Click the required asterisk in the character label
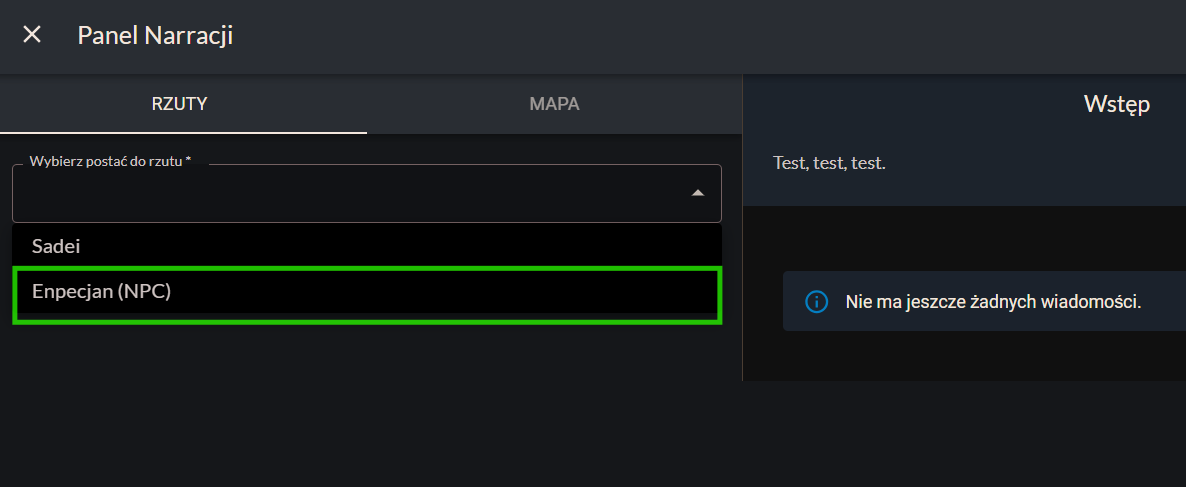1186x487 pixels. coord(188,161)
